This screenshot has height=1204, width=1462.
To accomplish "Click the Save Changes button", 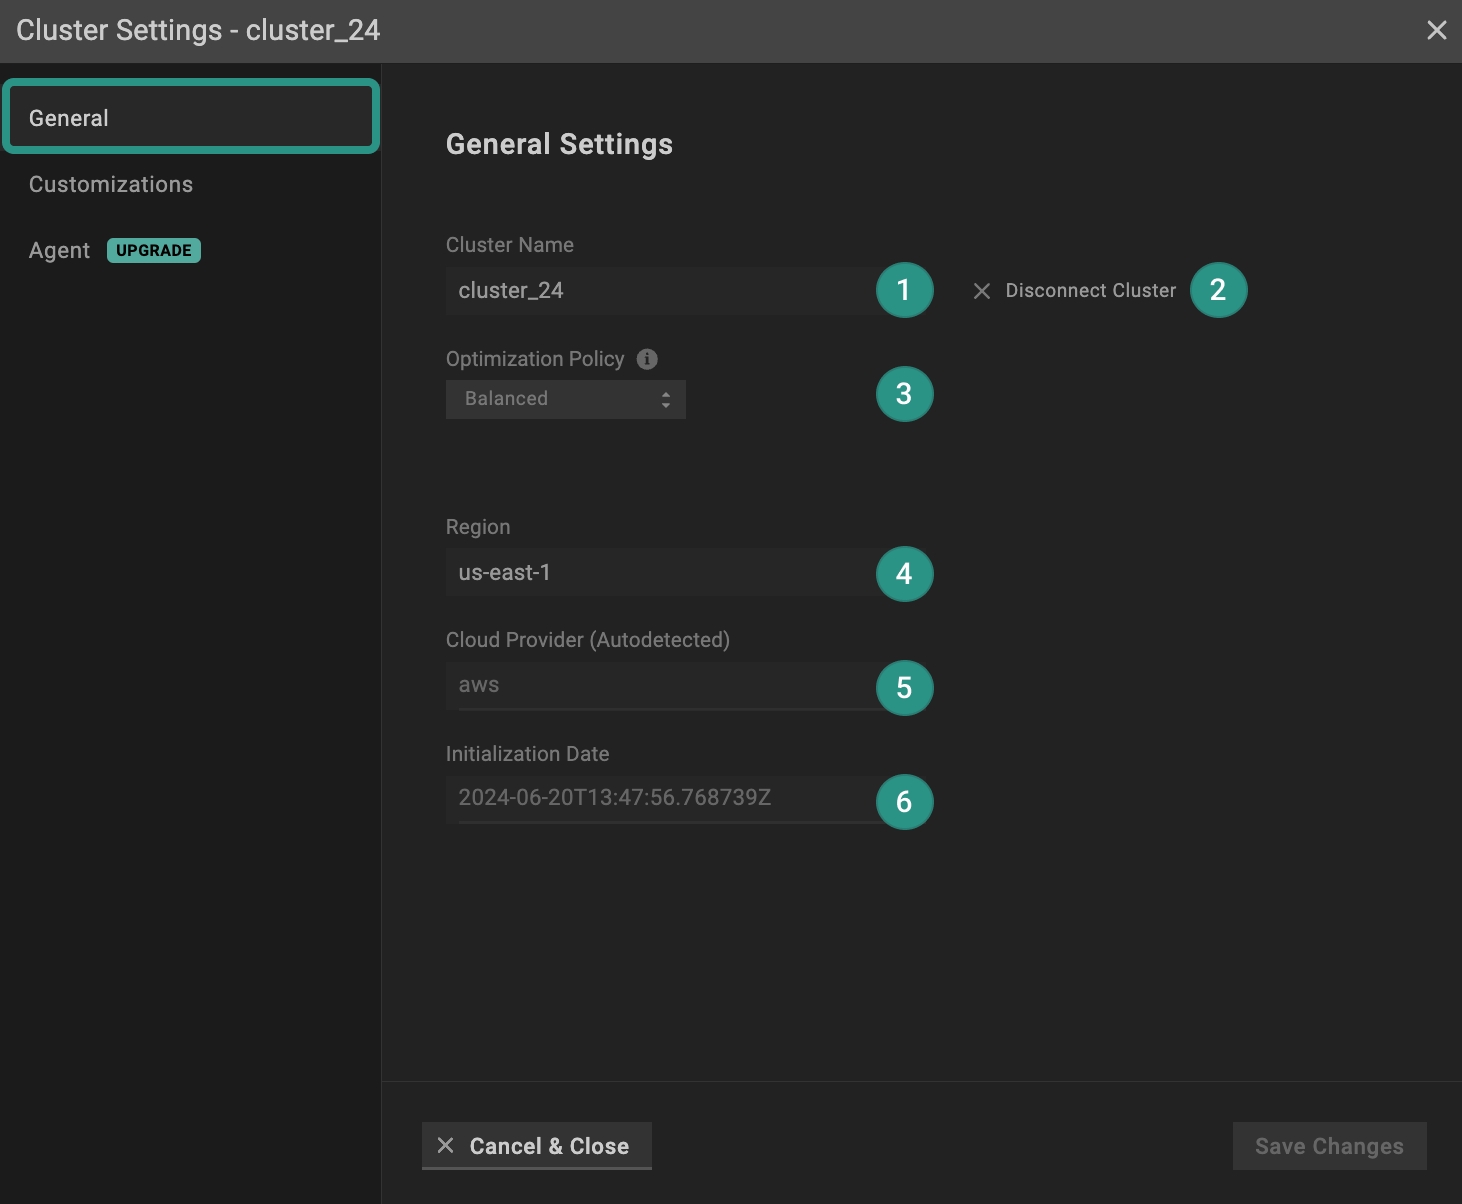I will pyautogui.click(x=1329, y=1146).
